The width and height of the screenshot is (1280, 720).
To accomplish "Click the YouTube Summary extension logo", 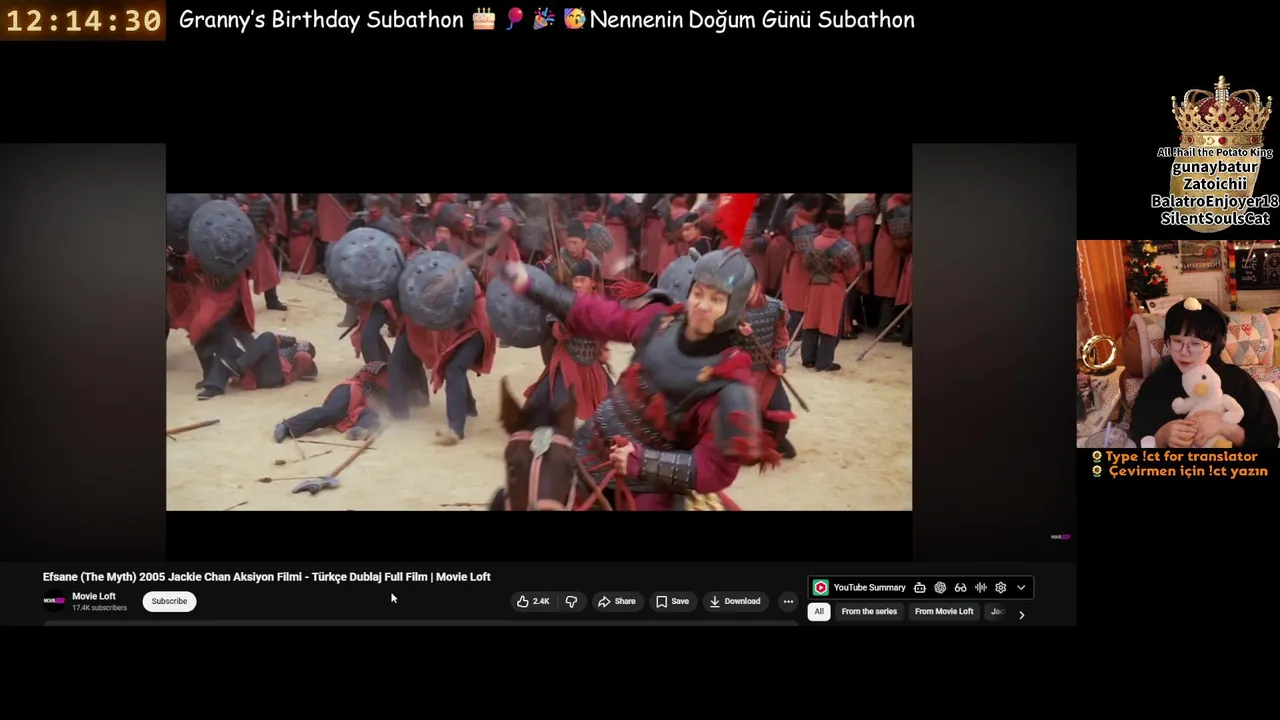I will (821, 588).
